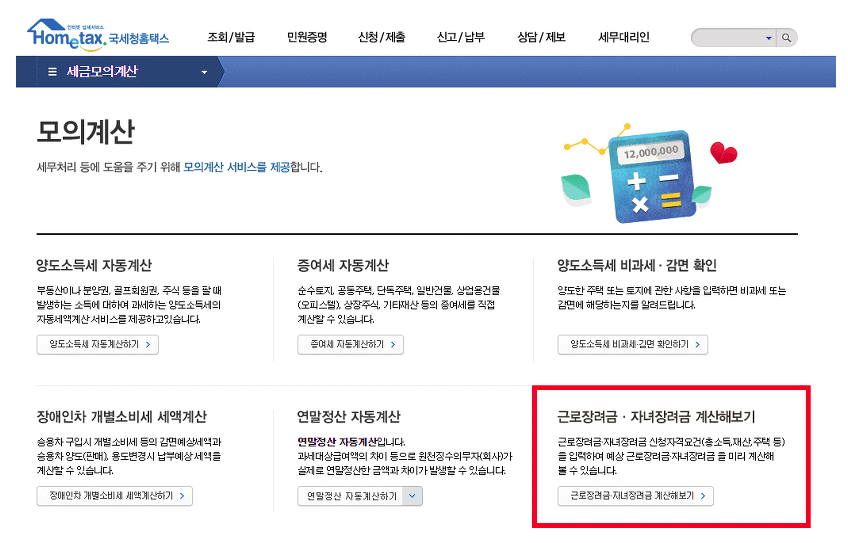The width and height of the screenshot is (848, 543).
Task: Click the red heart graphic
Action: pyautogui.click(x=722, y=153)
